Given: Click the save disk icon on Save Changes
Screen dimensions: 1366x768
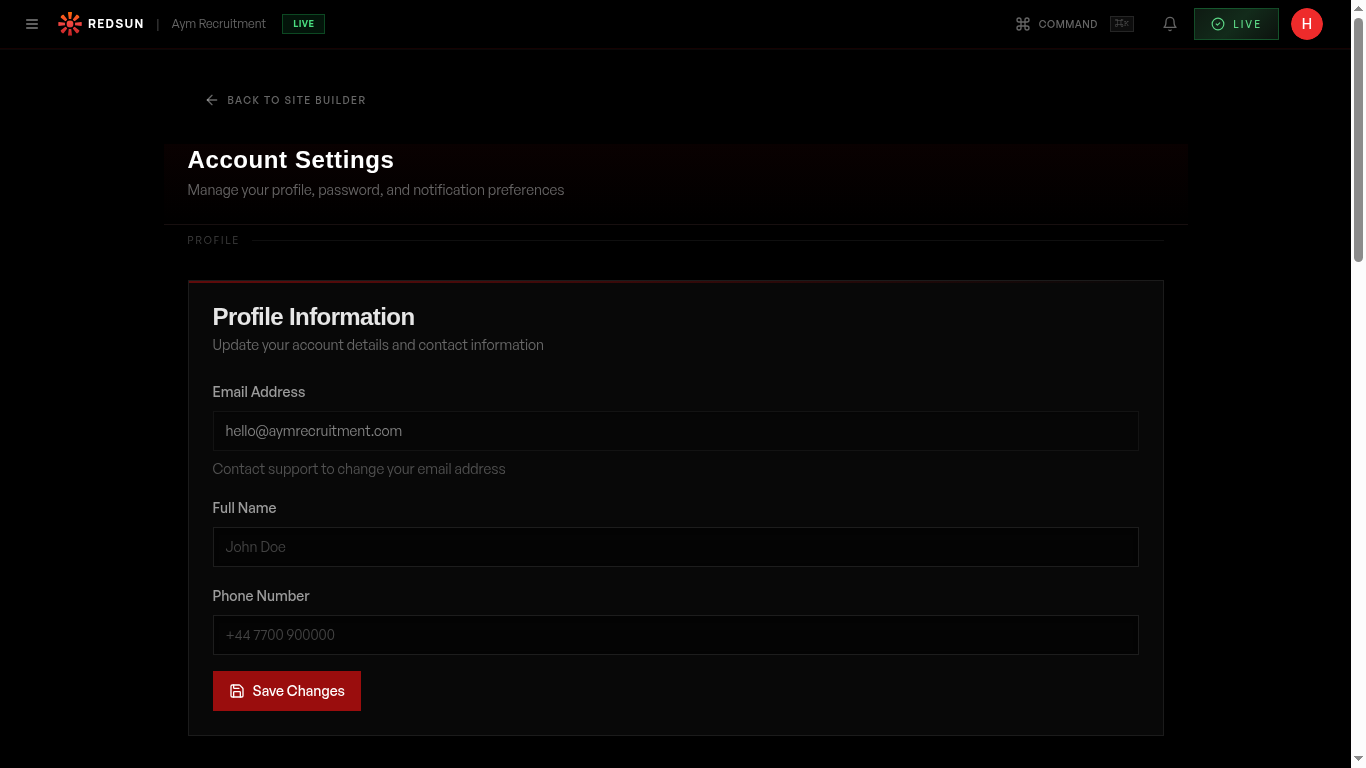Looking at the screenshot, I should (237, 690).
